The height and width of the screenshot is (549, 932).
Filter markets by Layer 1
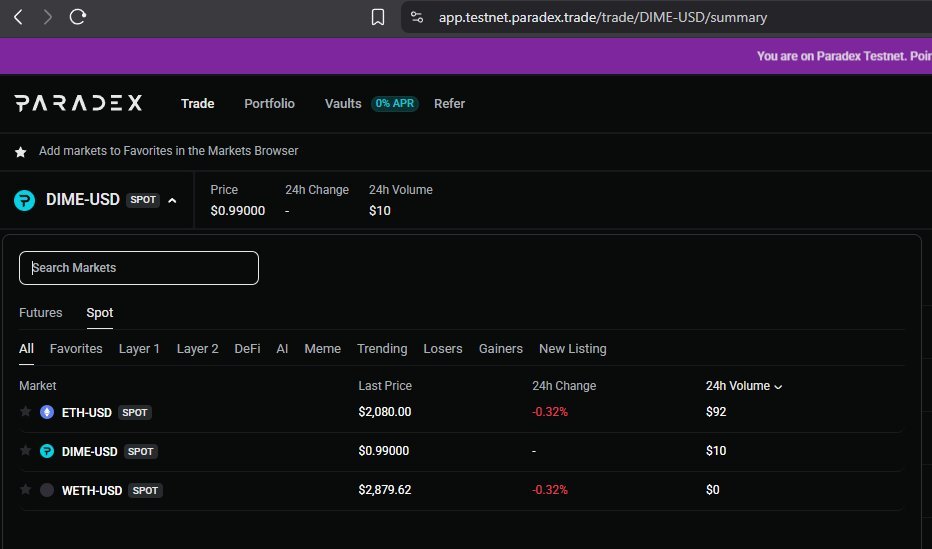pos(139,349)
